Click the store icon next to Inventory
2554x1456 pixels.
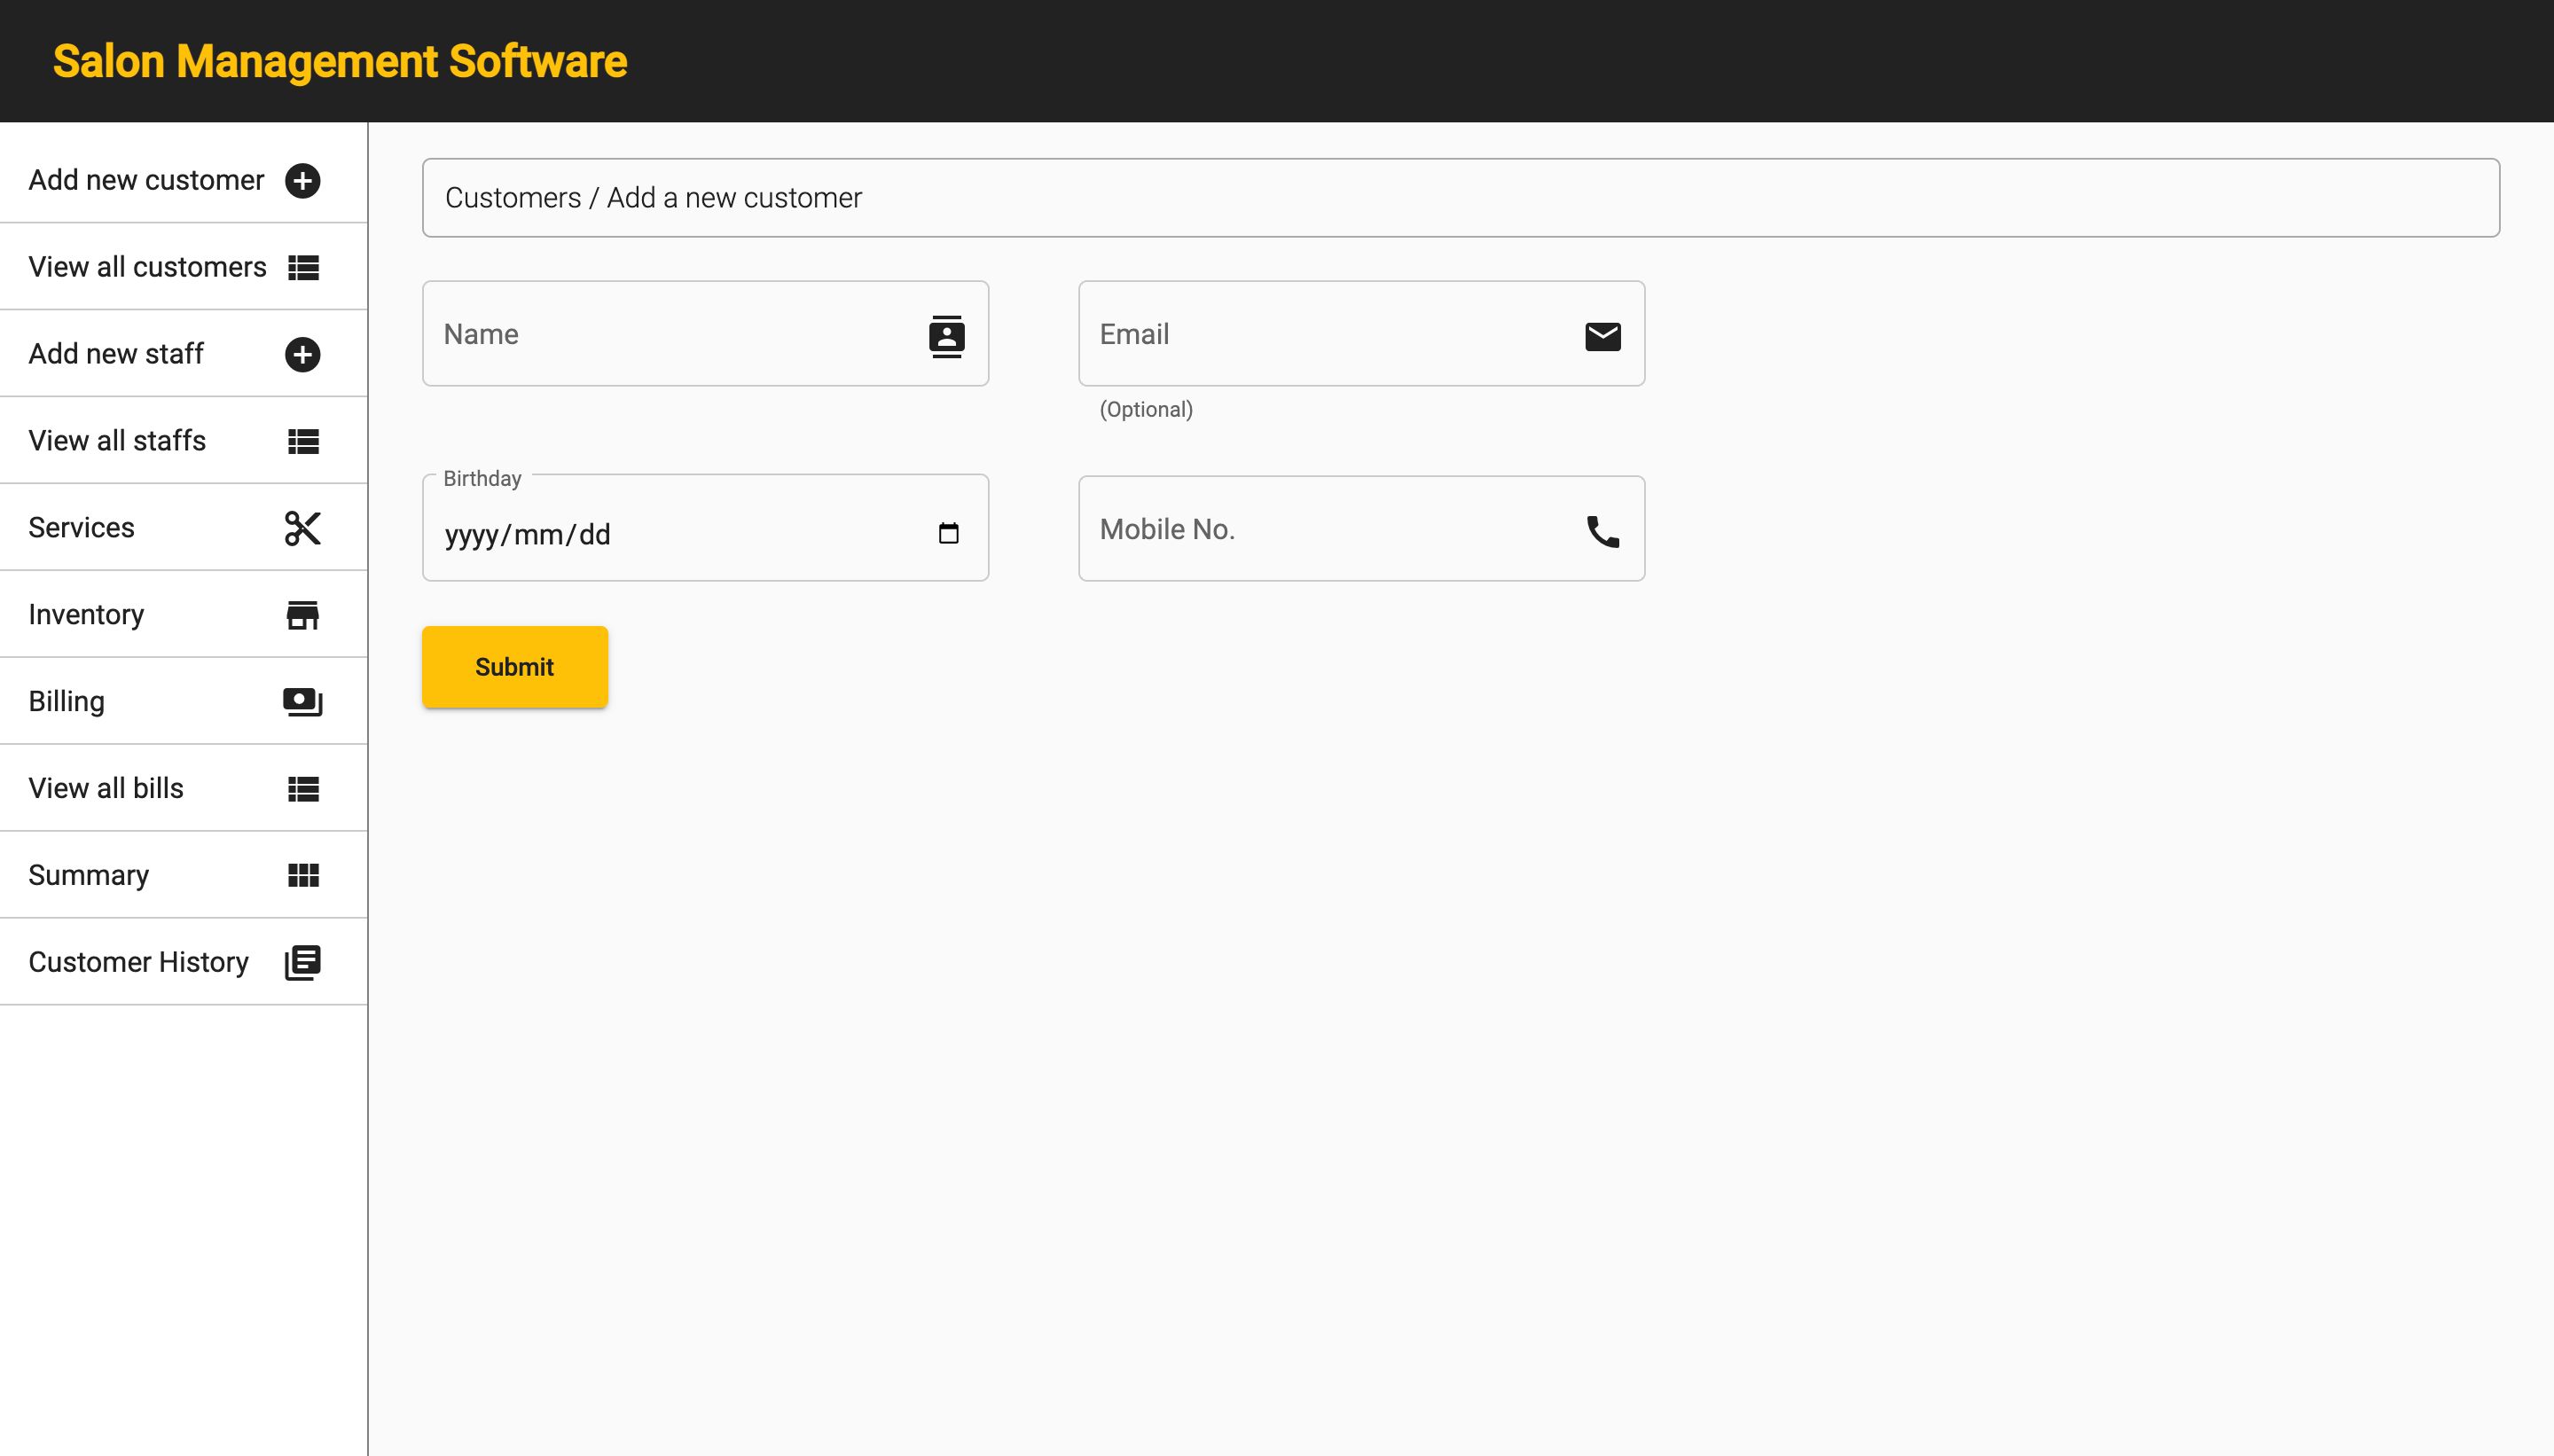coord(302,615)
